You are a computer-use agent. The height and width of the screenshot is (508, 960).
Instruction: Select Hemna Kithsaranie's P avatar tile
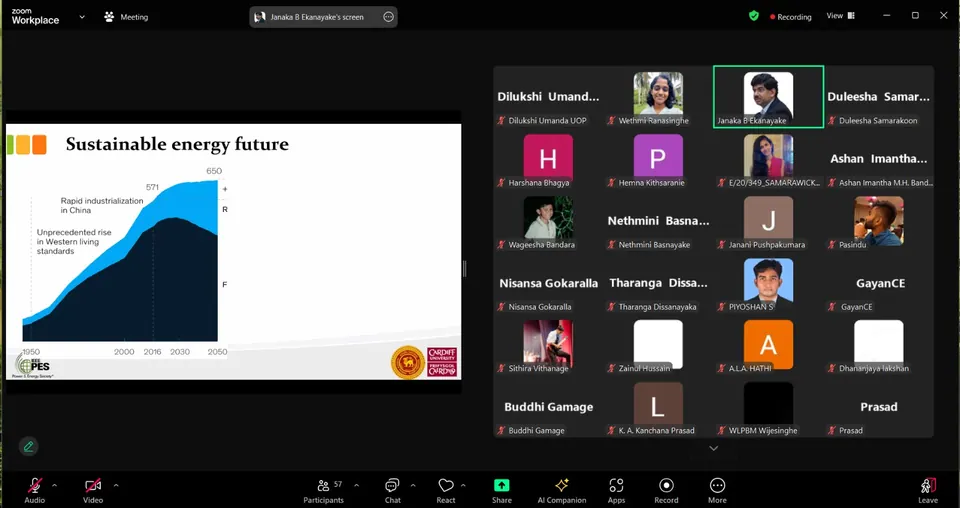(658, 159)
